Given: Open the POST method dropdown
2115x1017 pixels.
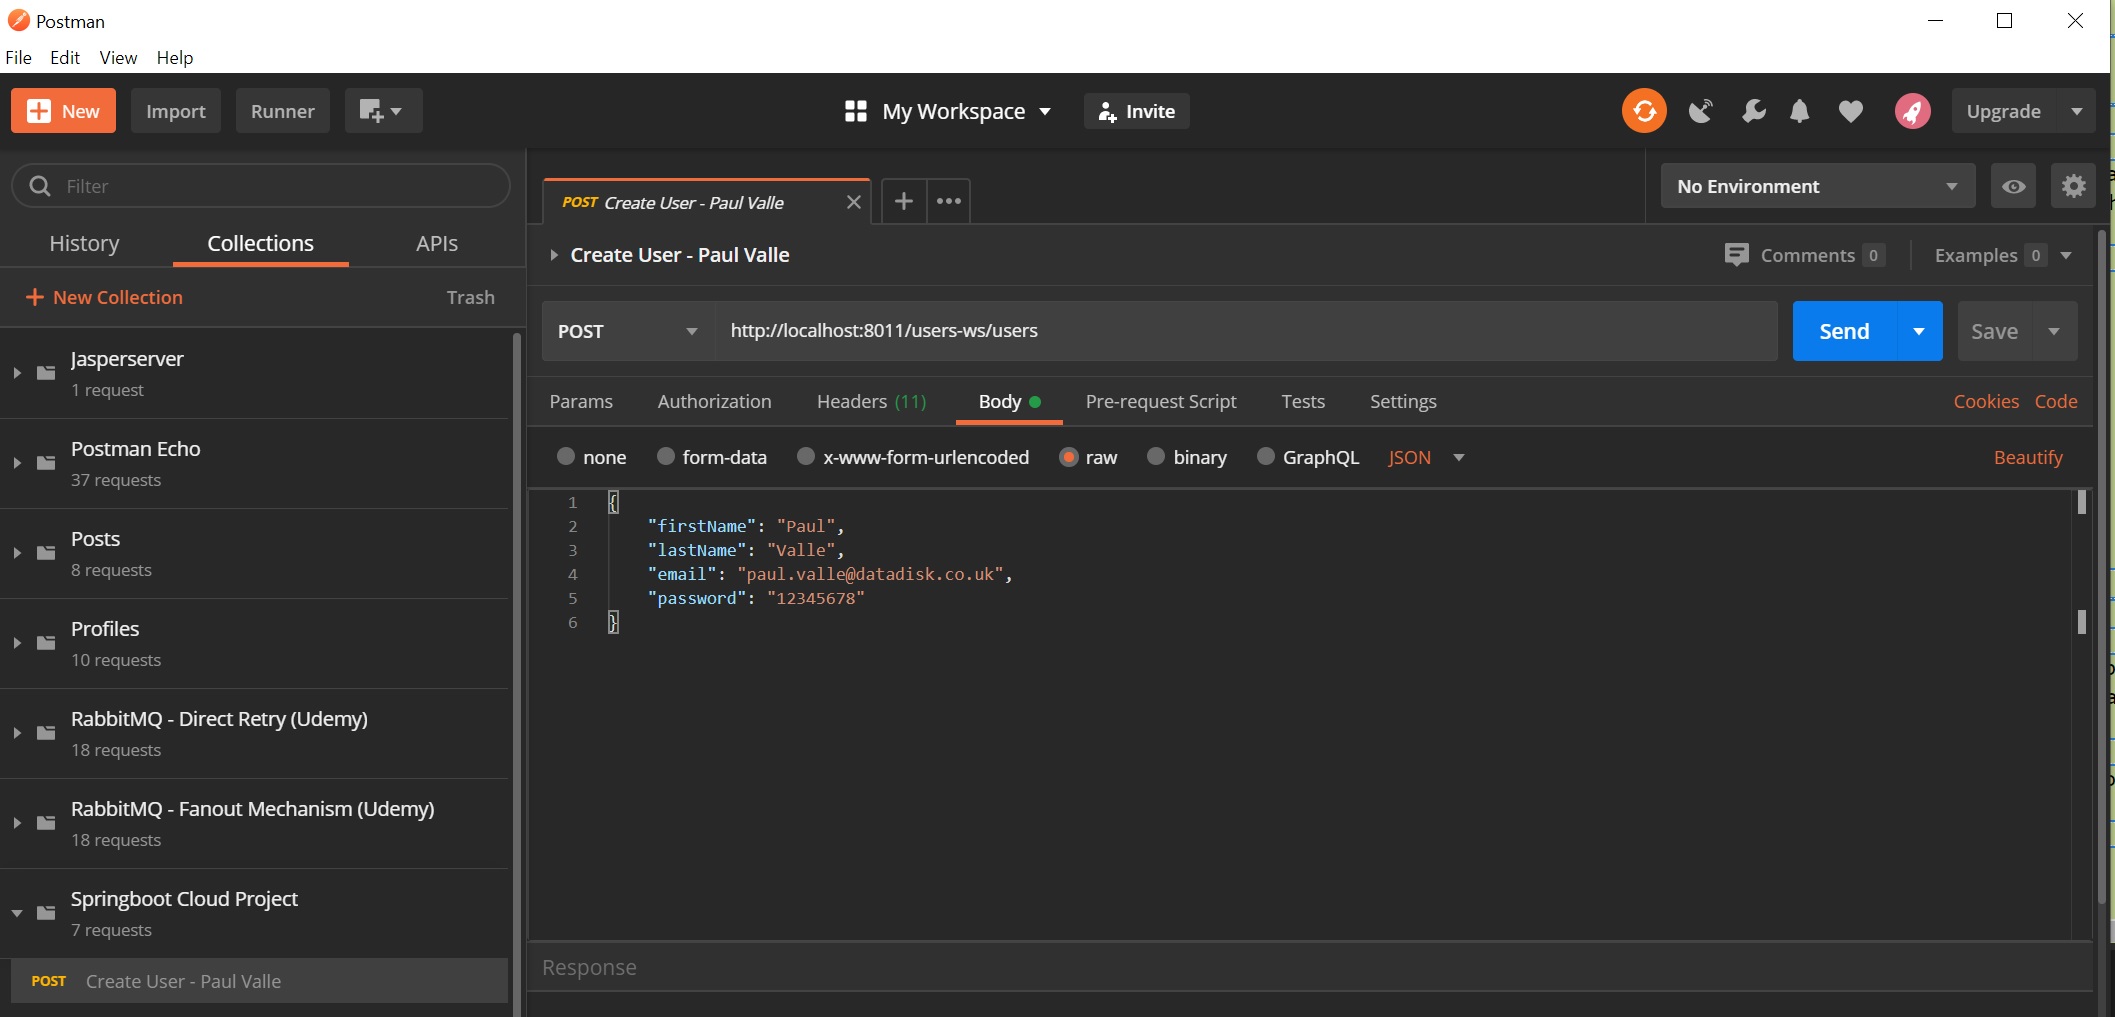Looking at the screenshot, I should 627,331.
